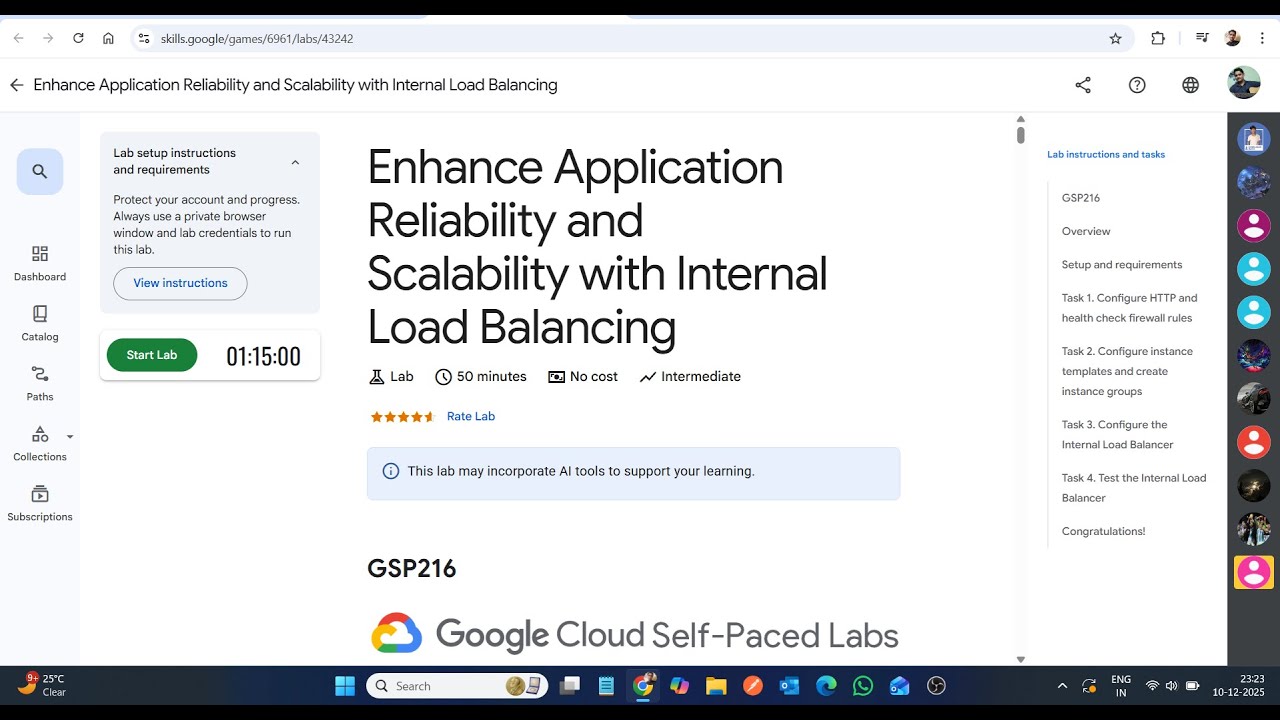
Task: Open File Explorer from the taskbar
Action: 715,686
